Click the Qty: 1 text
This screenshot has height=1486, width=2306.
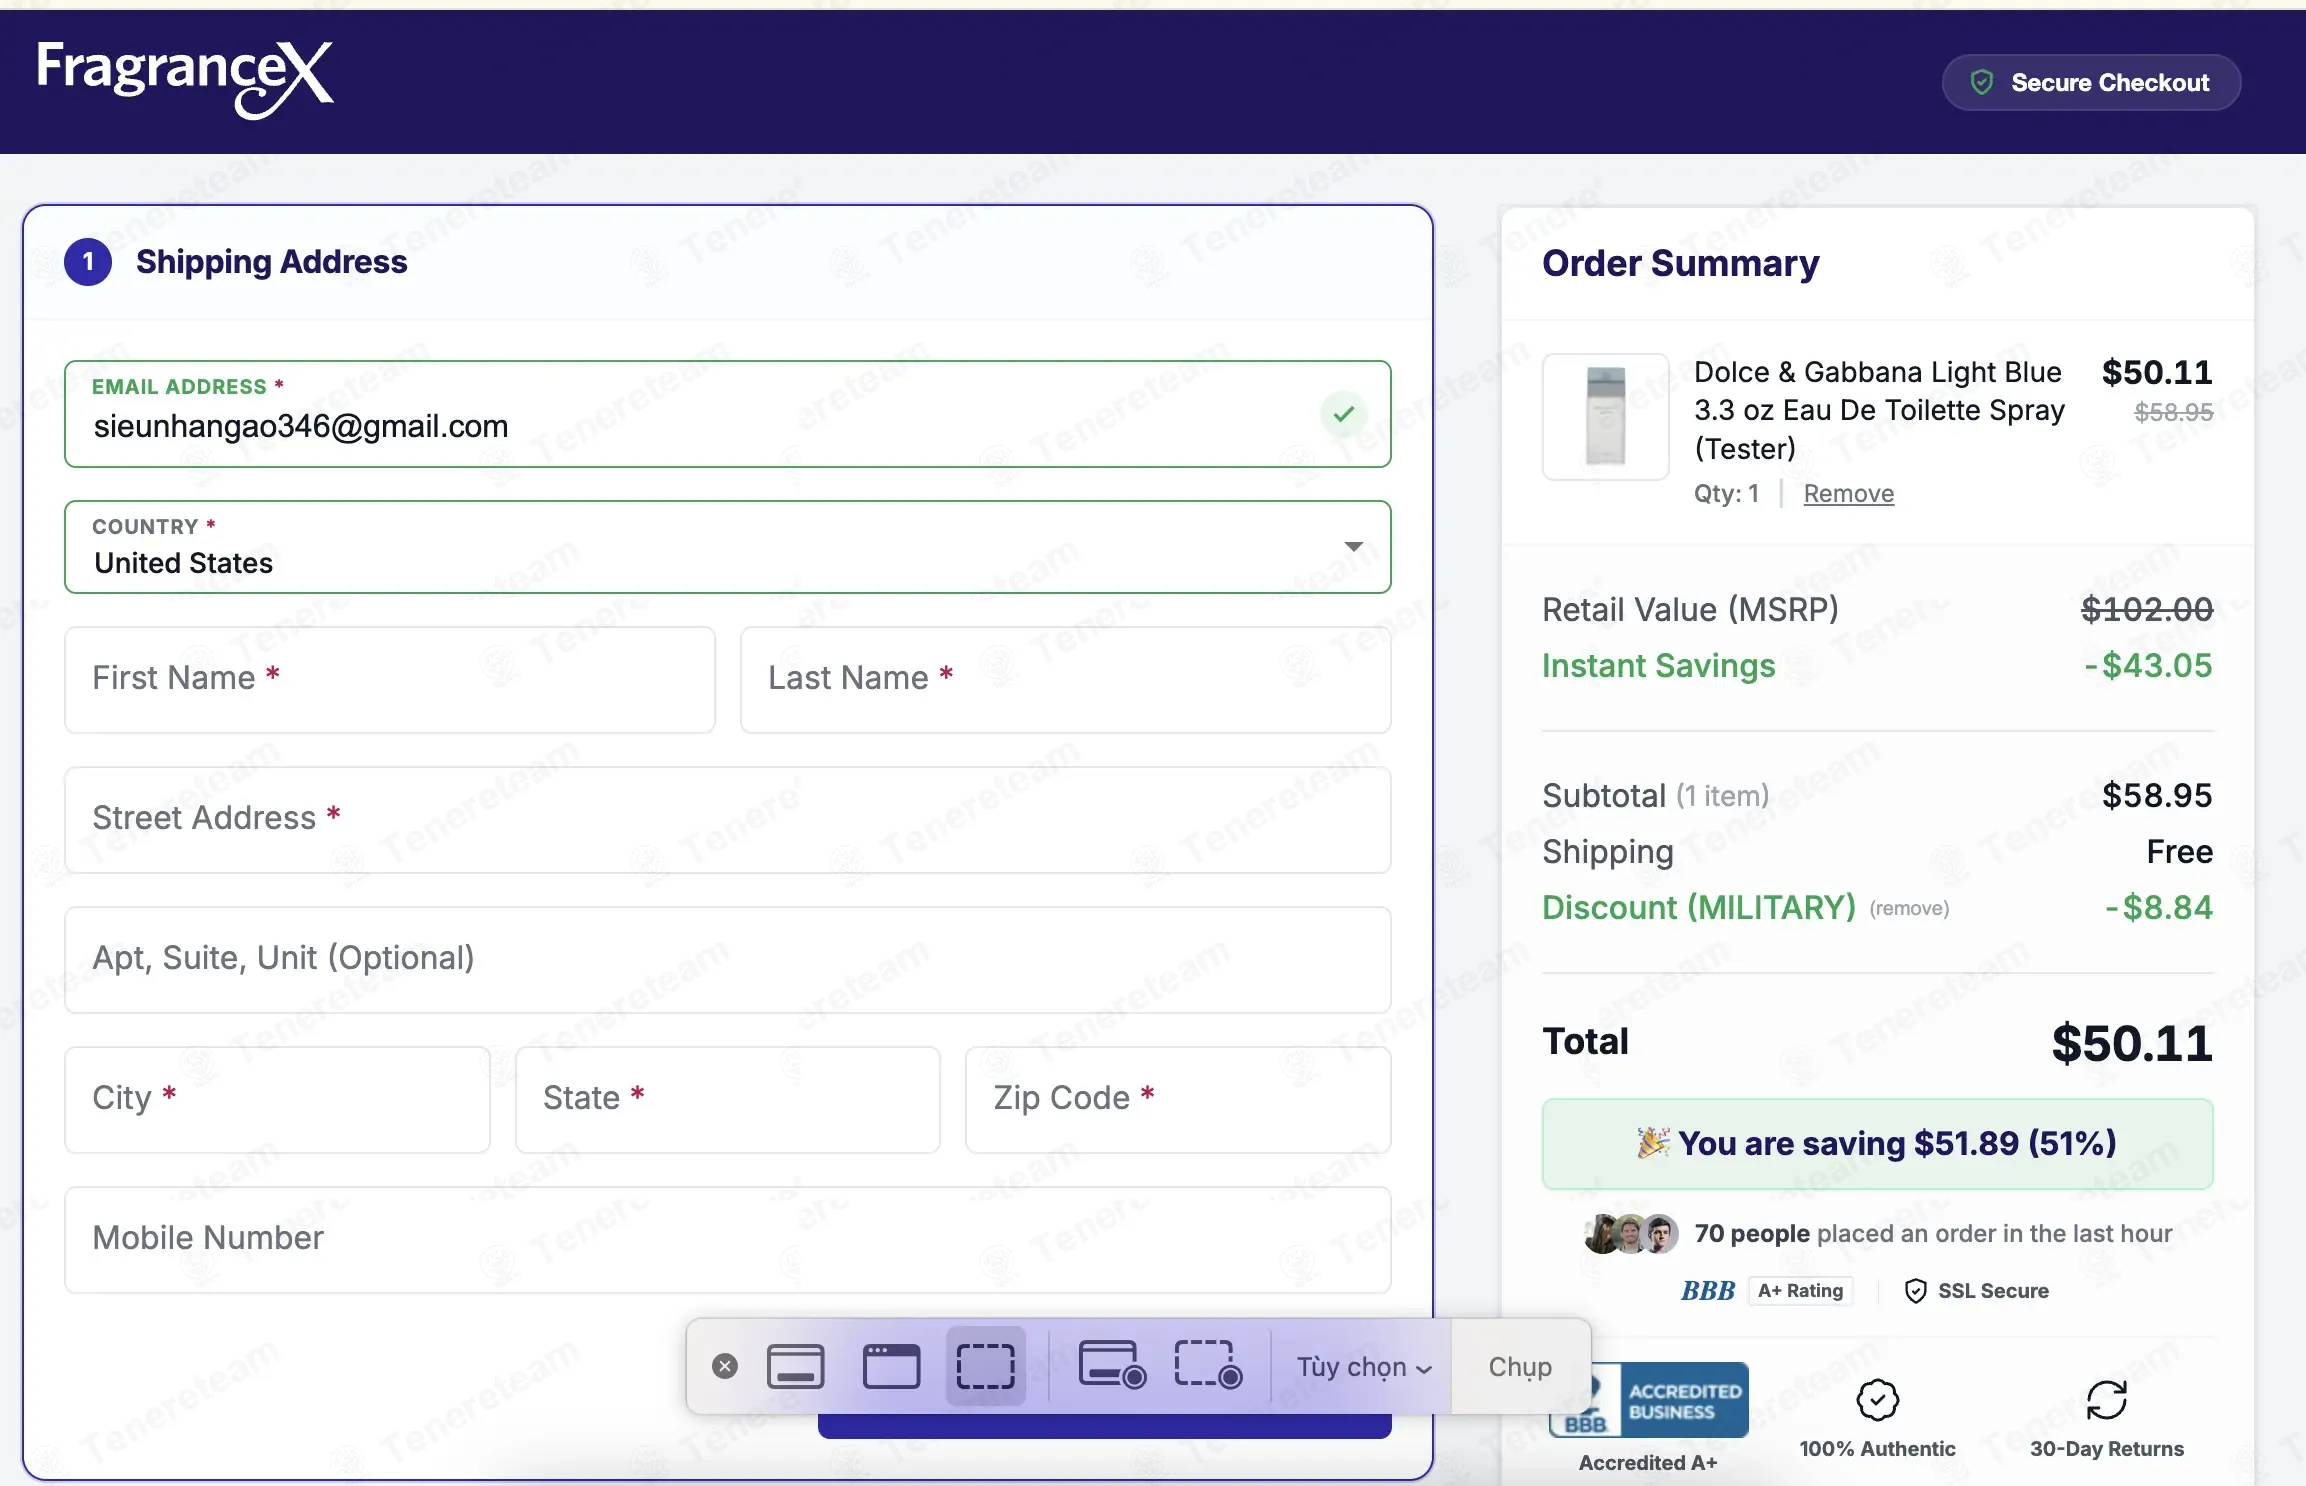click(1726, 494)
